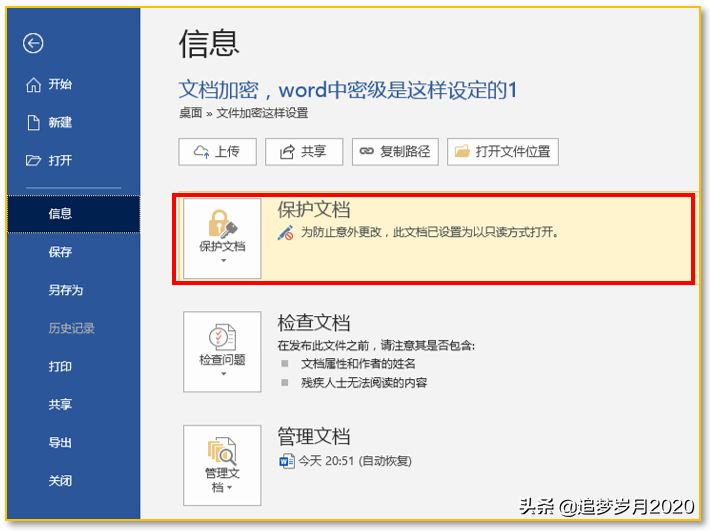Screen dimensions: 710x531
Task: Open the 保护文档 dropdown button
Action: click(x=222, y=239)
